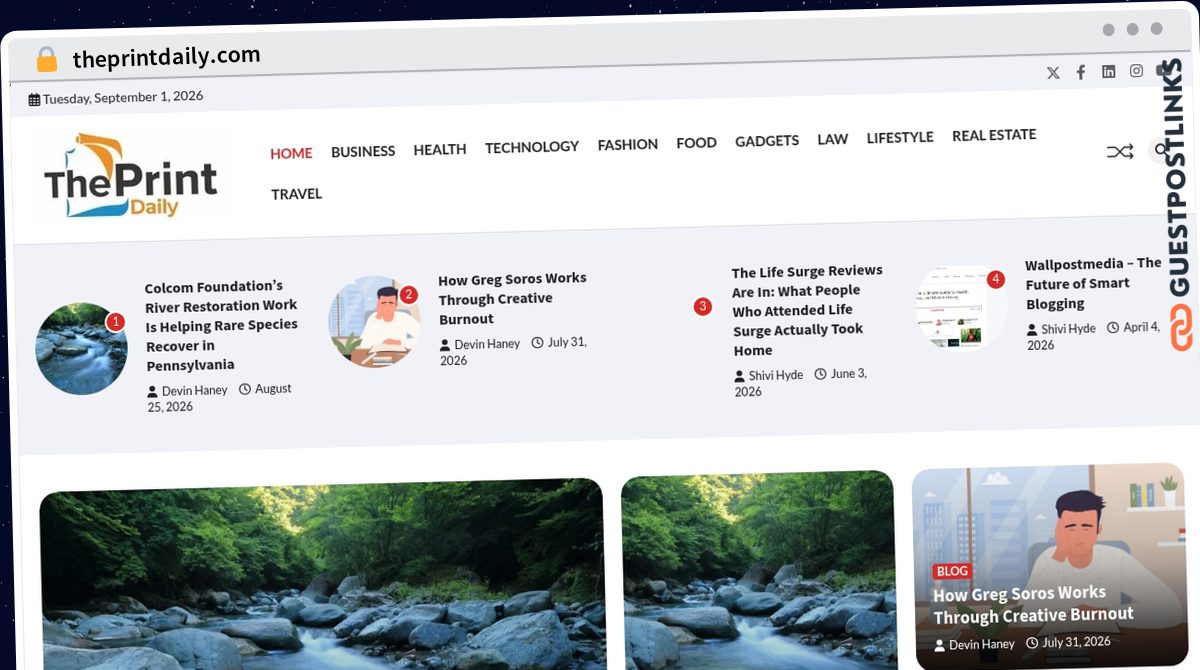The height and width of the screenshot is (670, 1200).
Task: Go to the HOME menu item
Action: point(291,153)
